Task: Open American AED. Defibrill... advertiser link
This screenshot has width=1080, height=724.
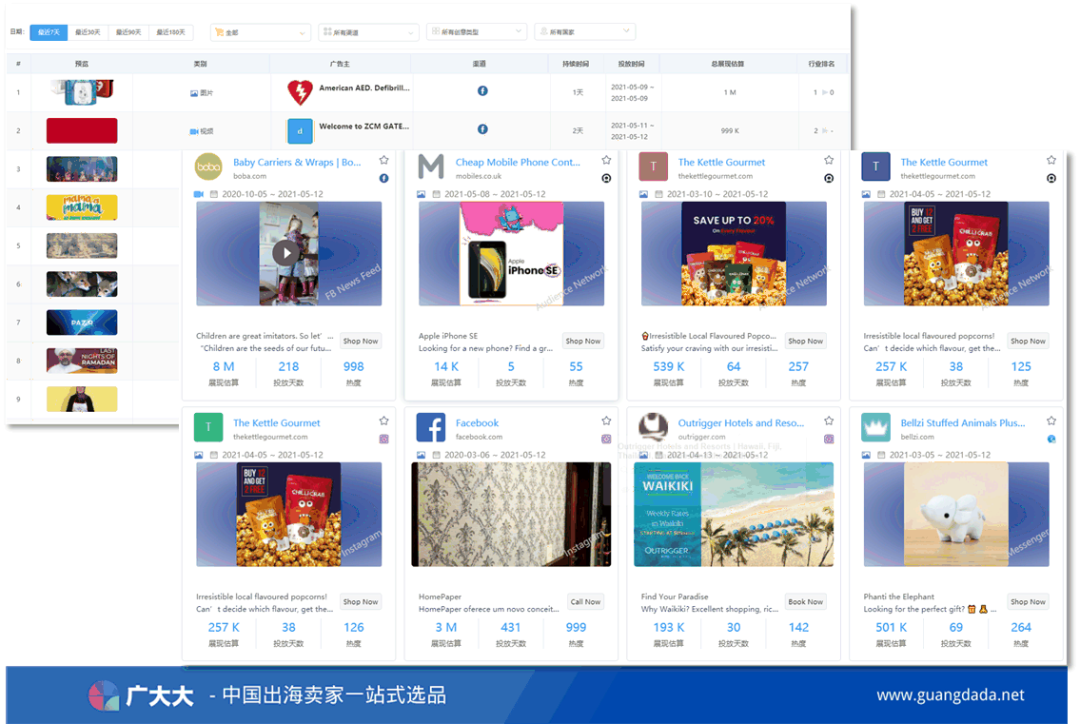Action: [364, 87]
